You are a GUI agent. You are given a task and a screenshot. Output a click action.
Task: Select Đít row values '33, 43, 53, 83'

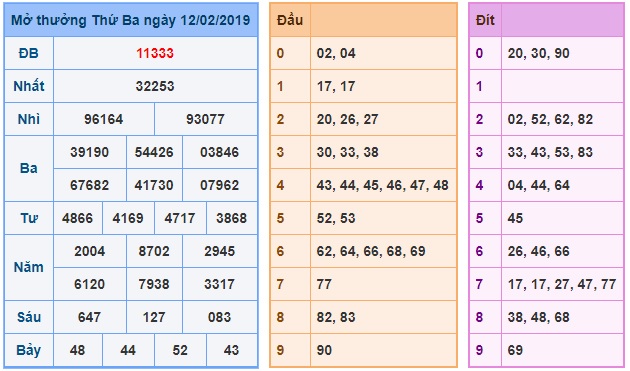point(550,152)
